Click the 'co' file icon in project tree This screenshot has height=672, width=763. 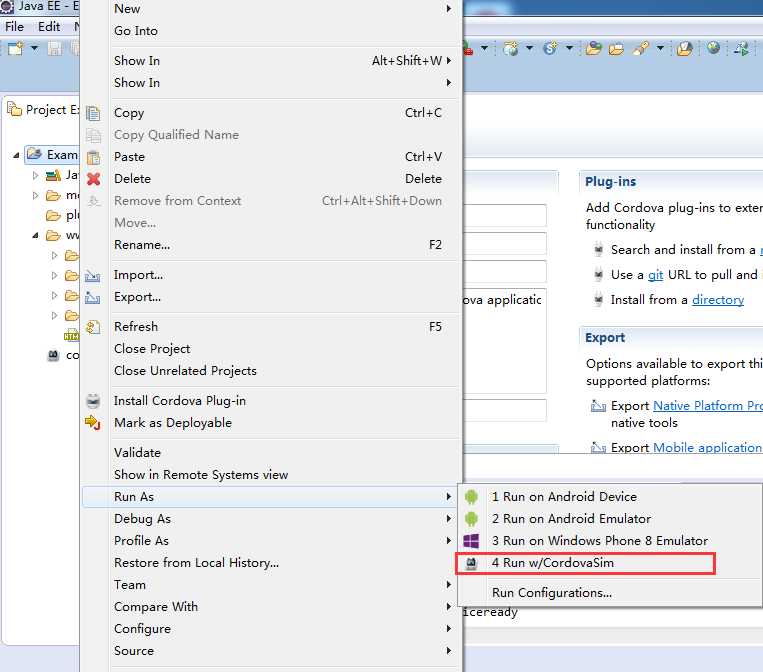(53, 356)
